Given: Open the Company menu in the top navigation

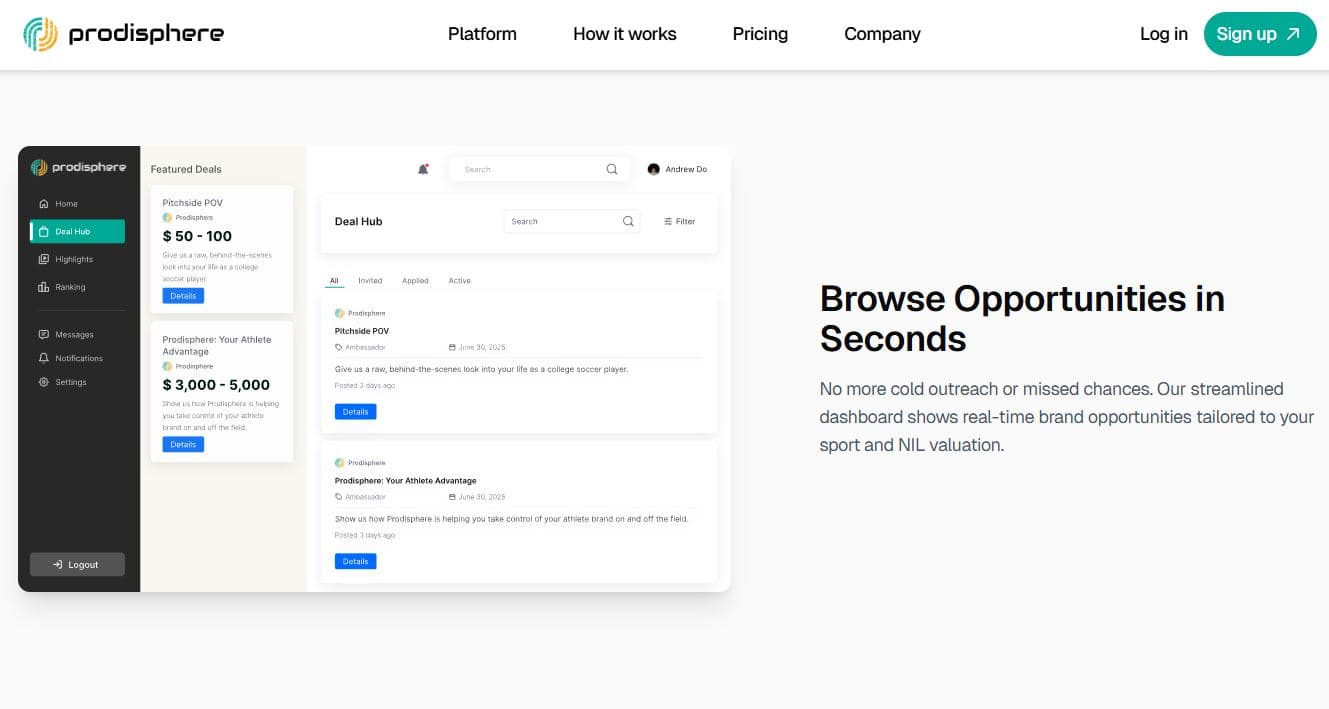Looking at the screenshot, I should pos(882,34).
